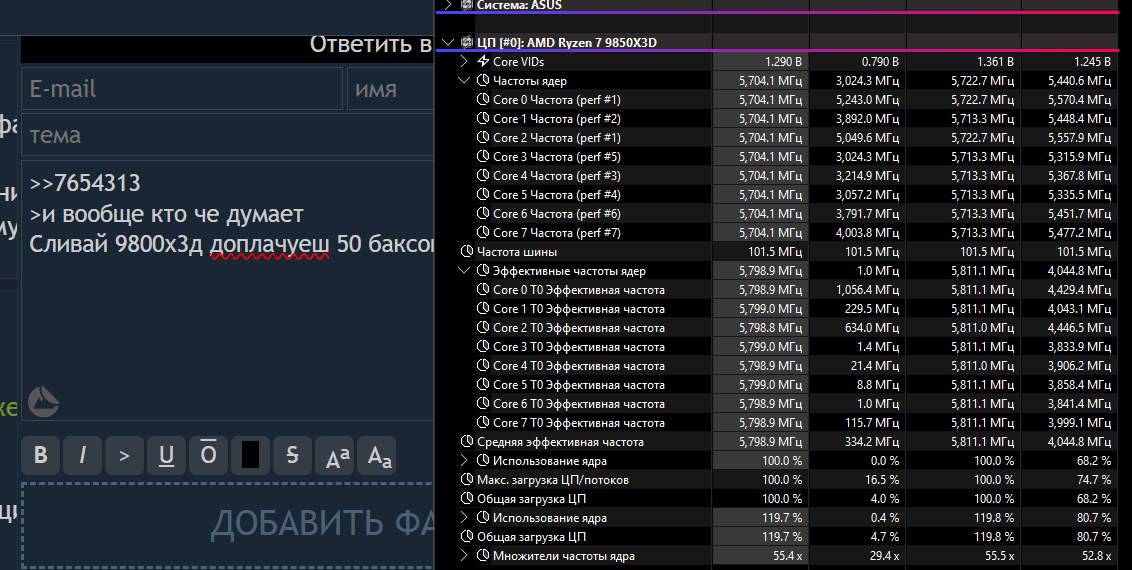Expand the Использование ядра row showing 119.7 %
The width and height of the screenshot is (1132, 570).
pyautogui.click(x=464, y=517)
